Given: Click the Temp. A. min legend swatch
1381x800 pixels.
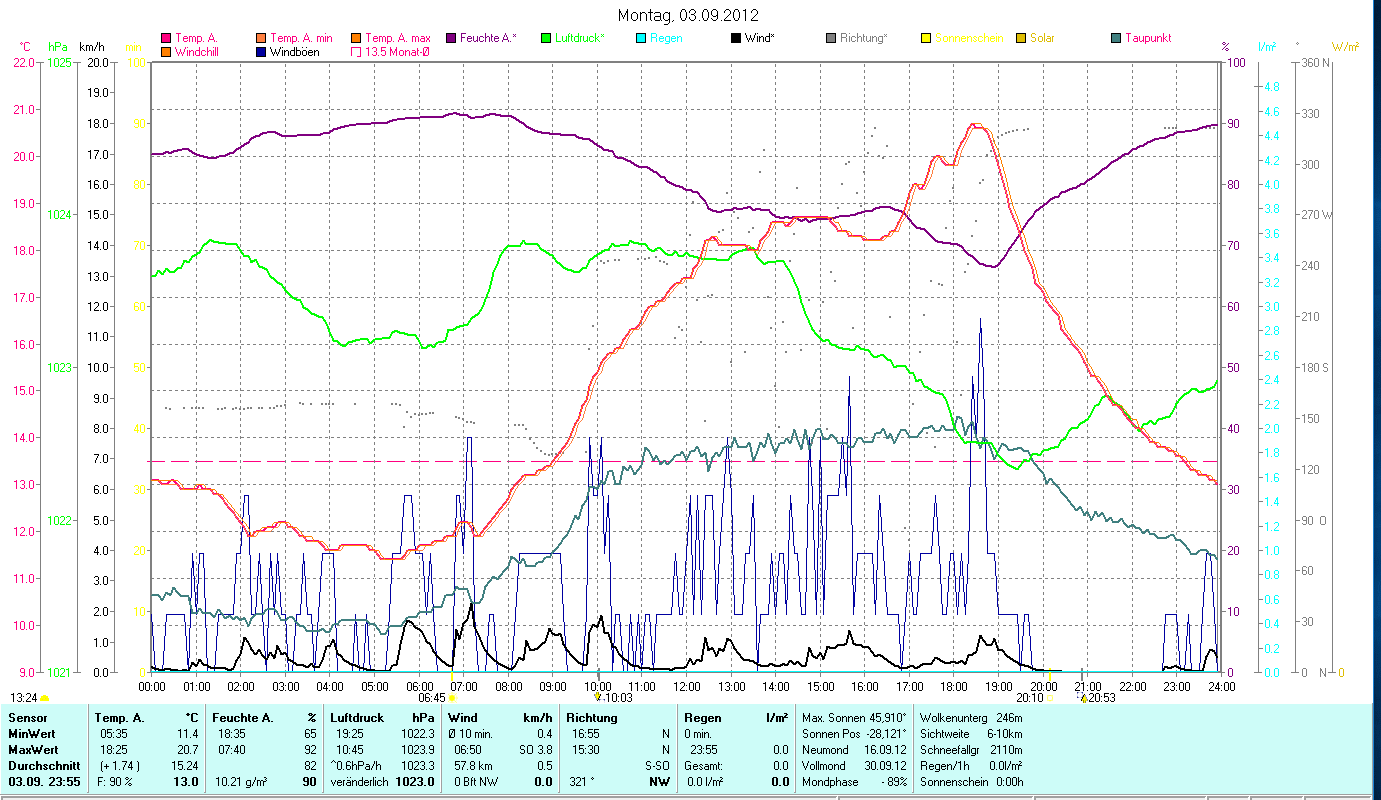Looking at the screenshot, I should [x=261, y=39].
